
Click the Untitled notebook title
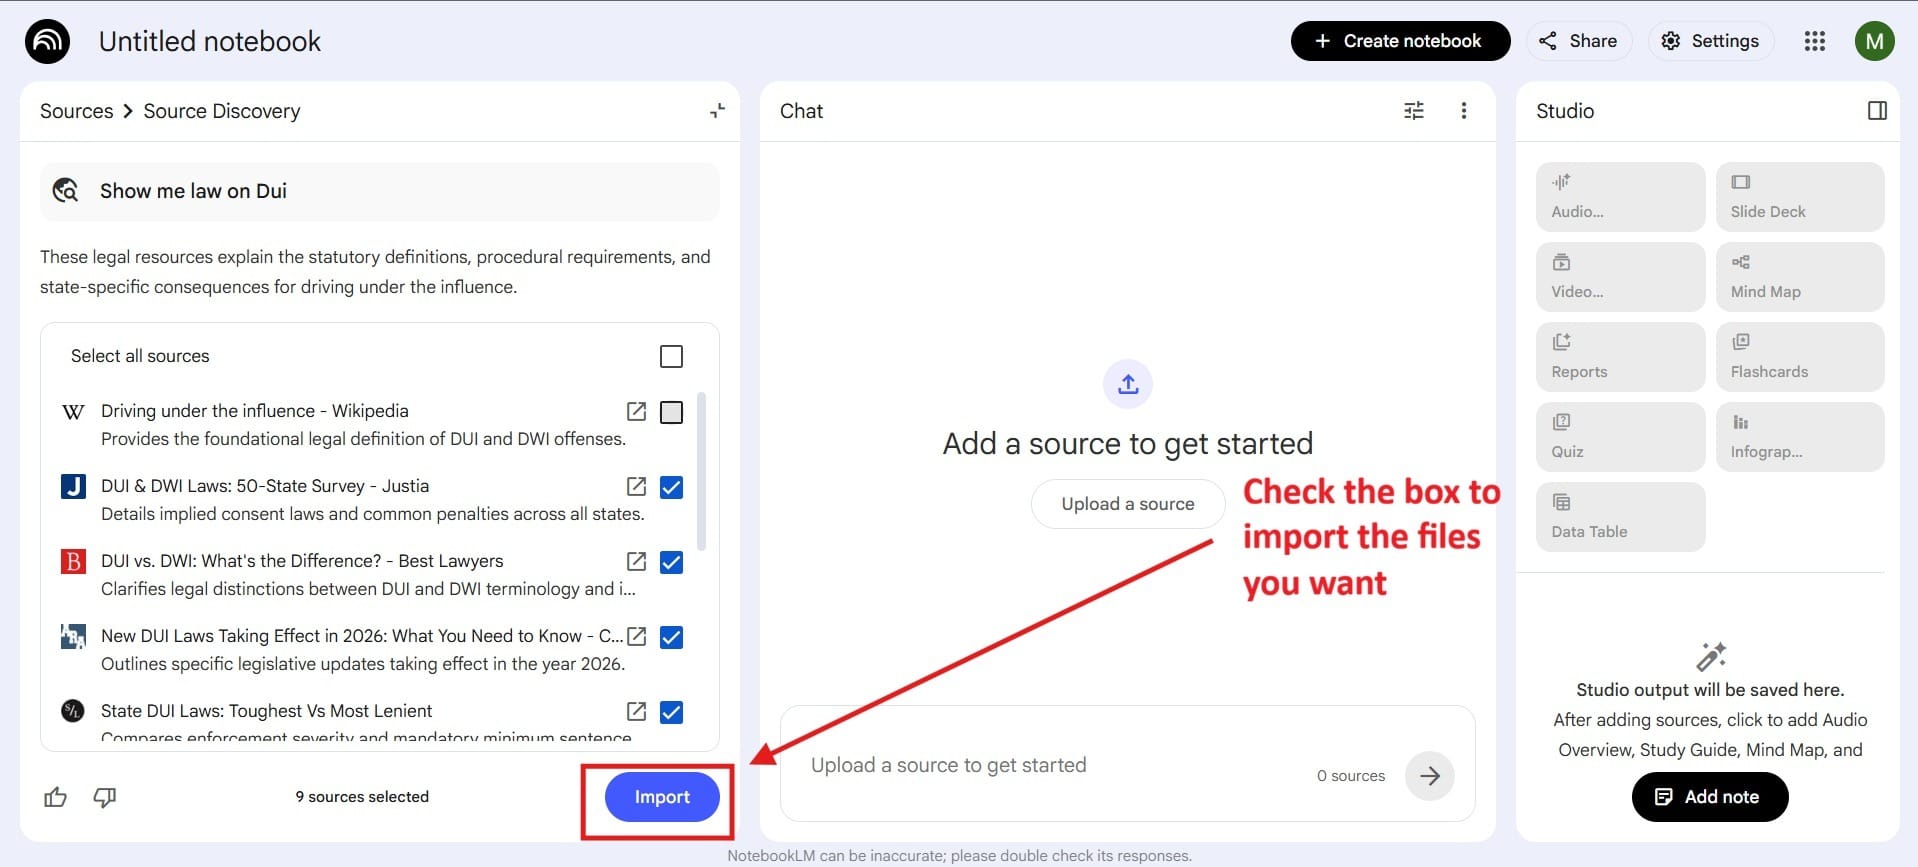tap(210, 41)
